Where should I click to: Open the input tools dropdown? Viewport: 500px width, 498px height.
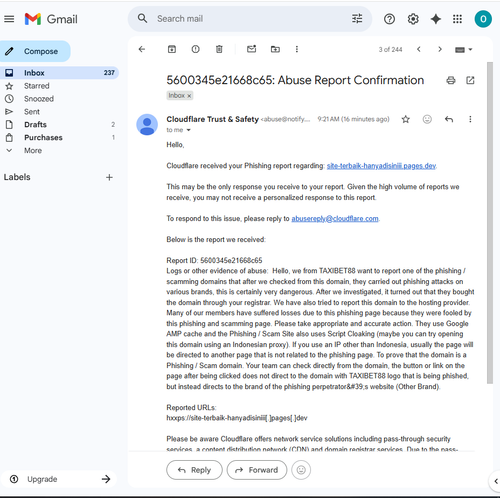pyautogui.click(x=464, y=50)
